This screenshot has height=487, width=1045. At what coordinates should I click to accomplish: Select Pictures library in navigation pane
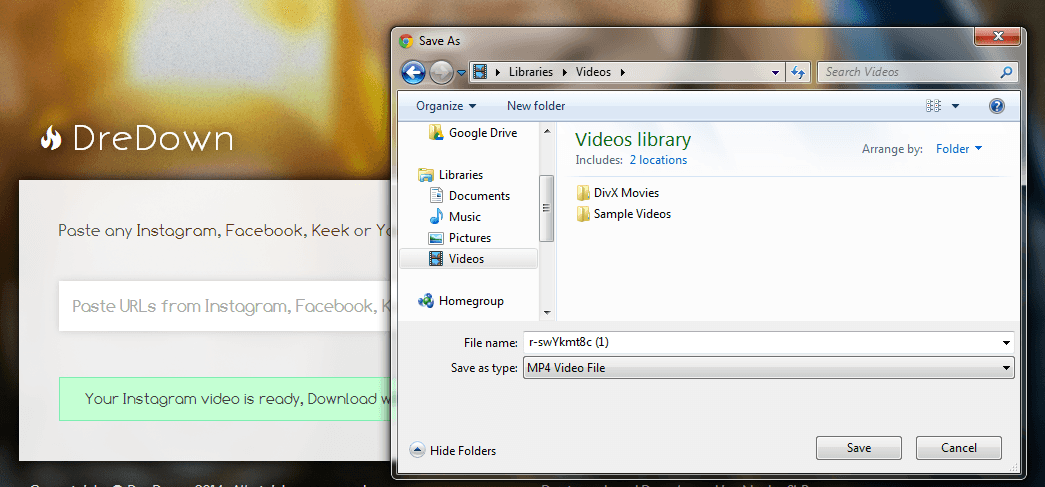tap(461, 238)
